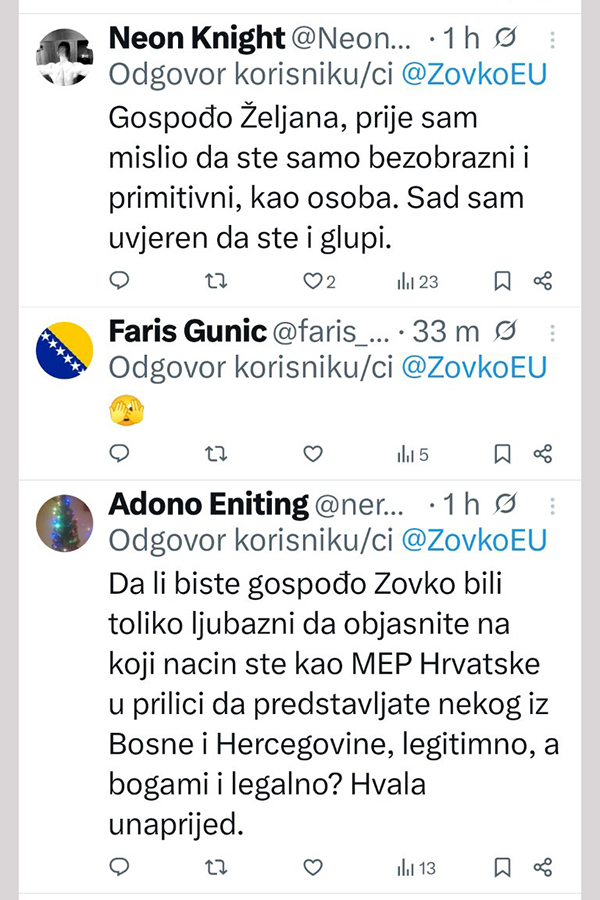The height and width of the screenshot is (900, 600).
Task: View Faris Gunic's Bosnia flag avatar
Action: pyautogui.click(x=65, y=350)
